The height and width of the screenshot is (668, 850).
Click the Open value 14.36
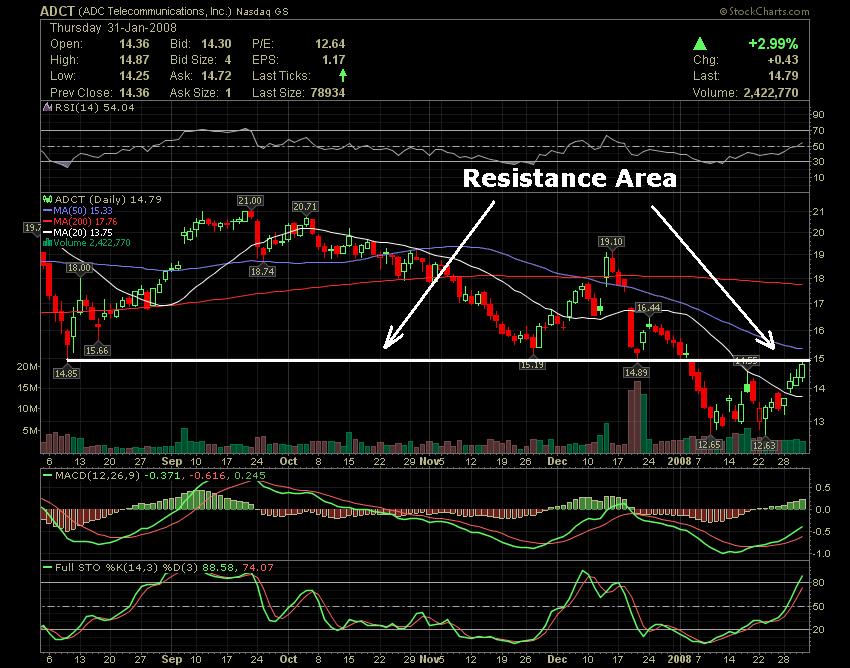134,44
